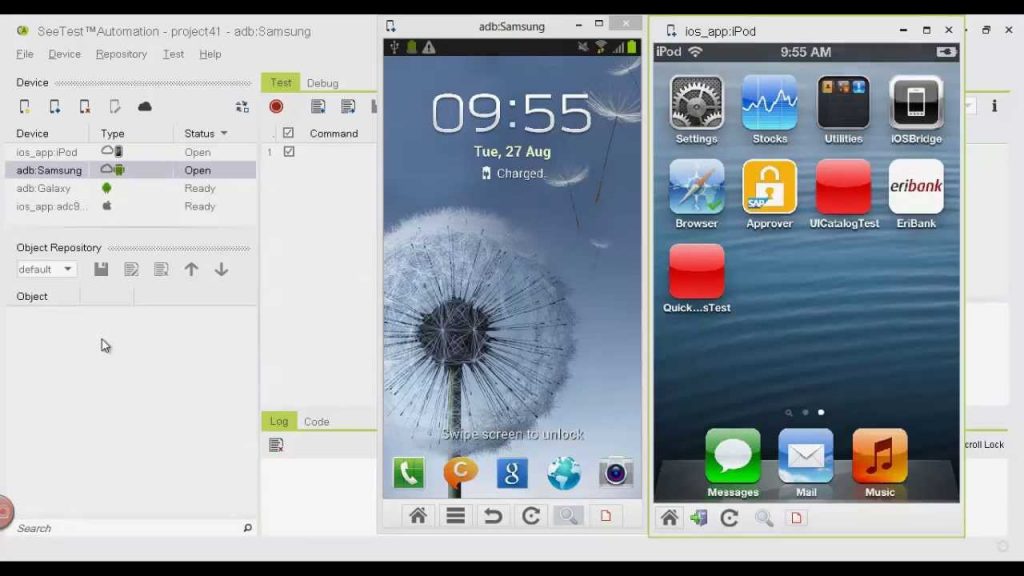
Task: Tap the Google search app on Samsung screen
Action: [x=512, y=473]
